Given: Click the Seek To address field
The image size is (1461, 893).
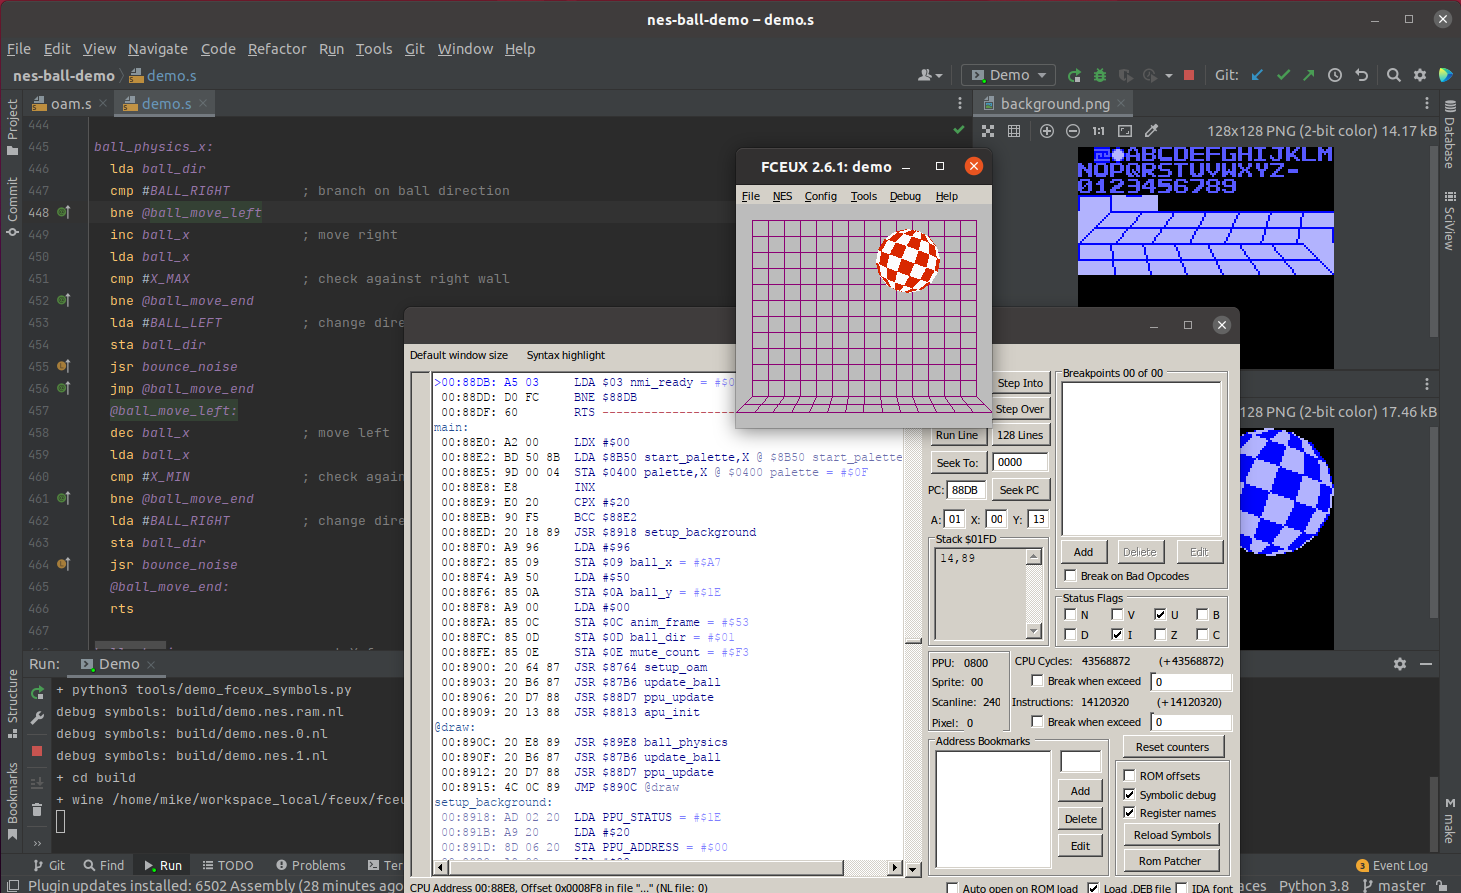Looking at the screenshot, I should click(1020, 462).
